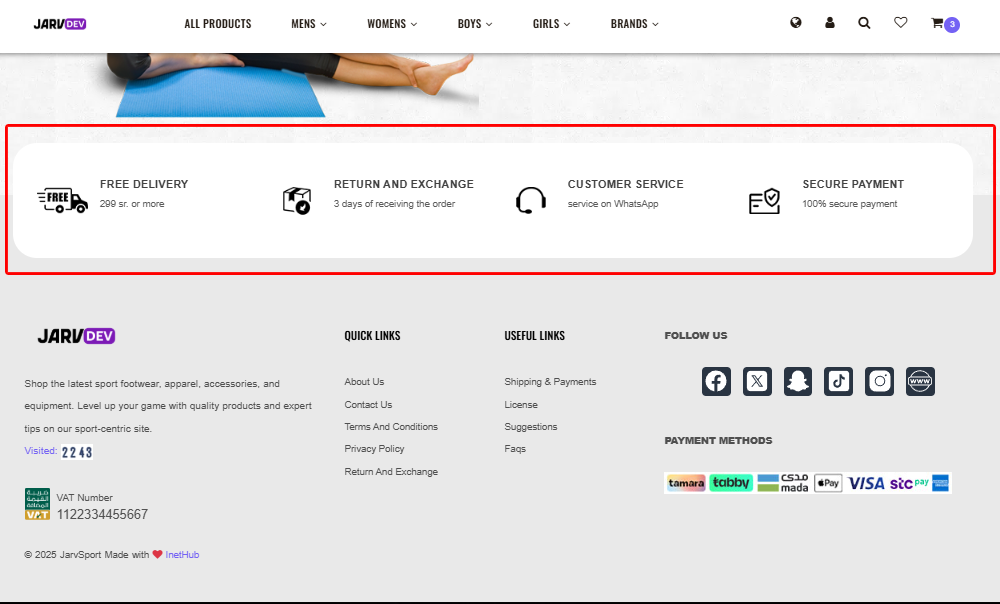Click the JarvDev header logo

[x=60, y=24]
